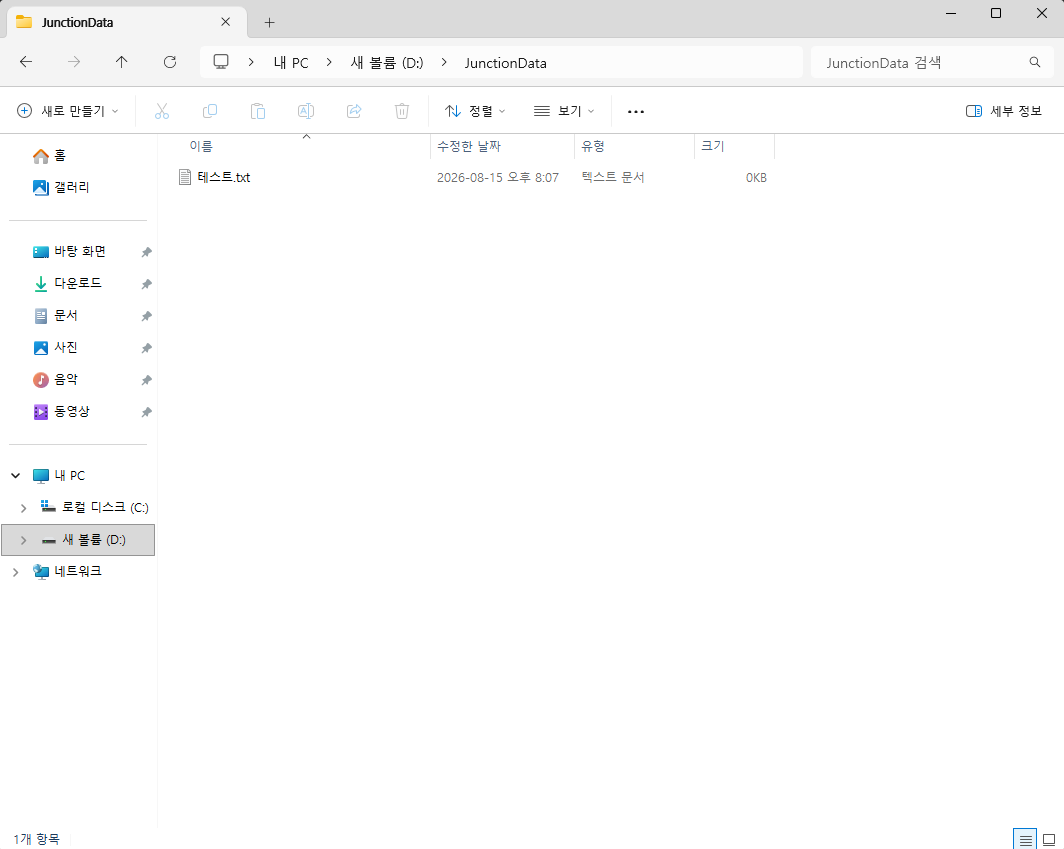Go back to the previous folder
The width and height of the screenshot is (1064, 849).
point(26,62)
